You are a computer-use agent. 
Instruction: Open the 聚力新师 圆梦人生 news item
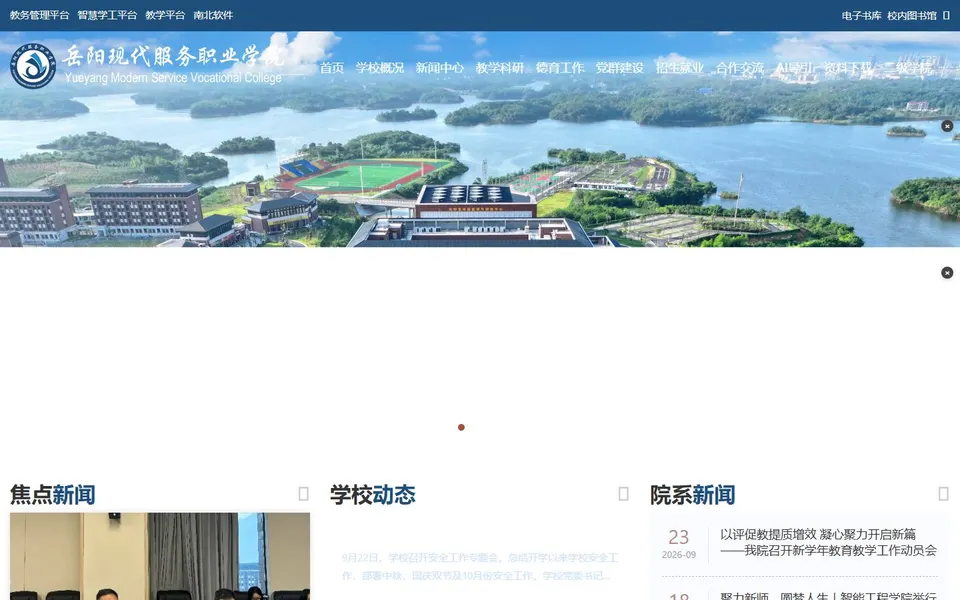tap(828, 596)
